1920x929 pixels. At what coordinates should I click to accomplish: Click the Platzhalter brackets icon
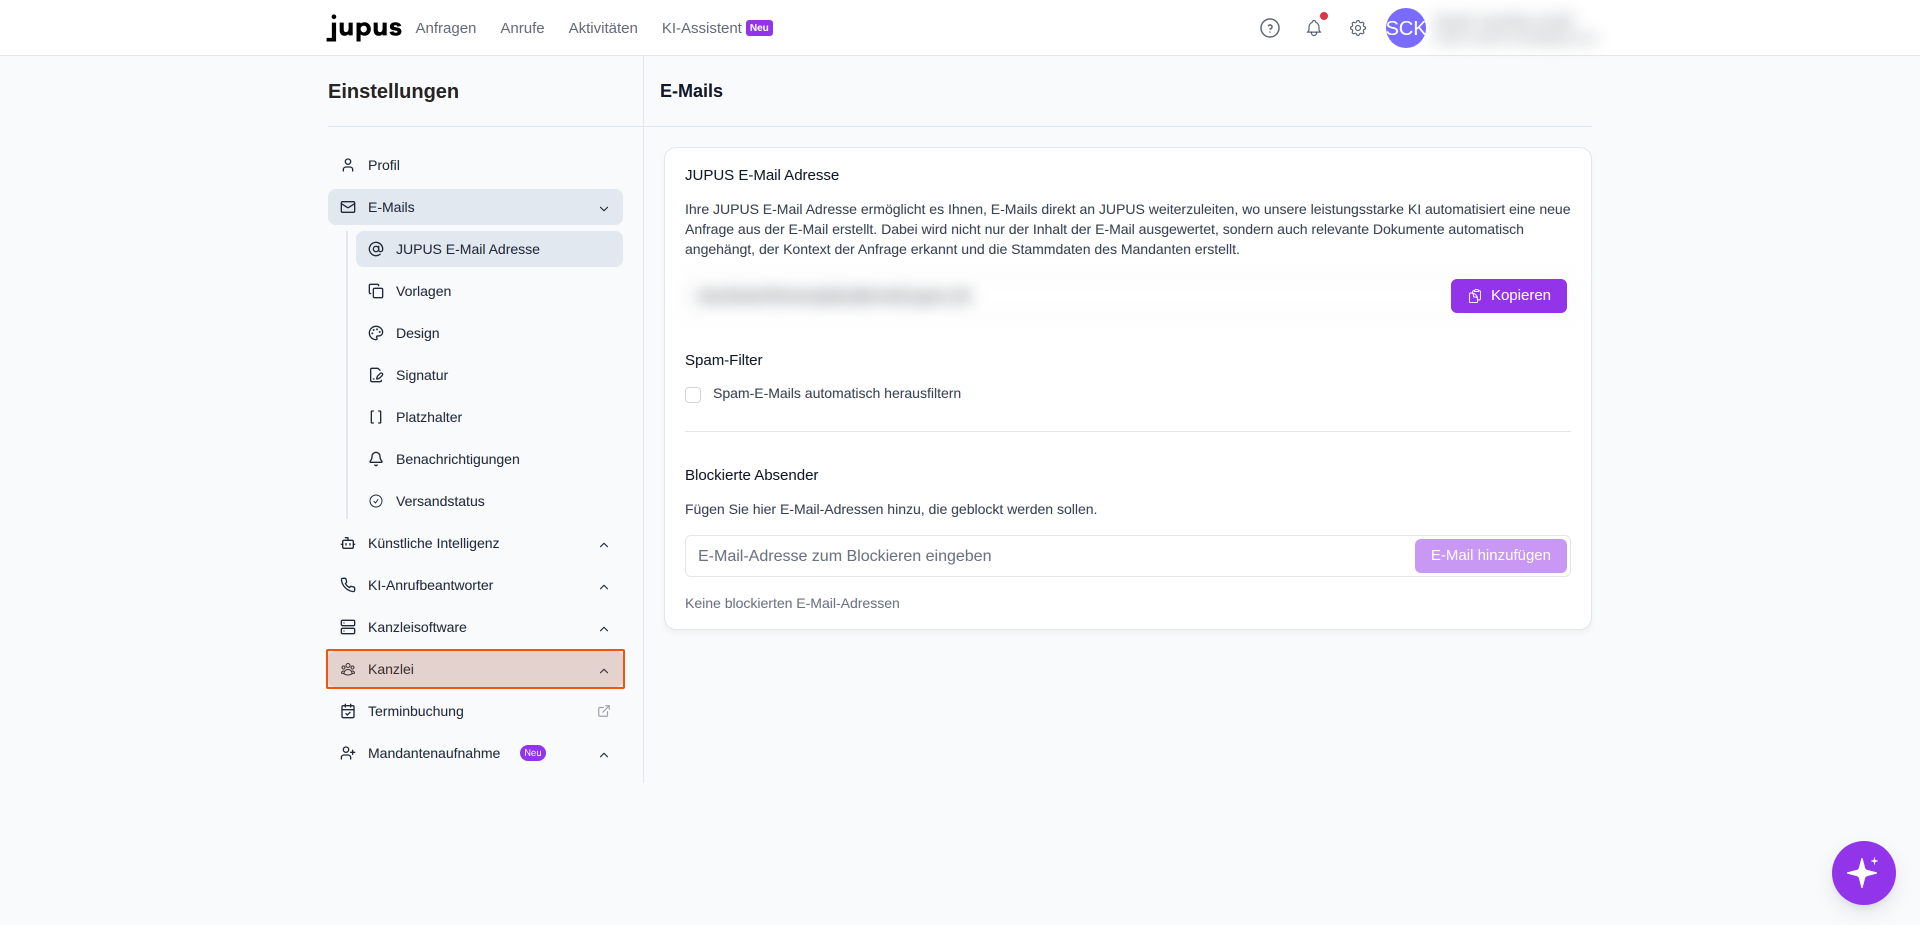(376, 417)
